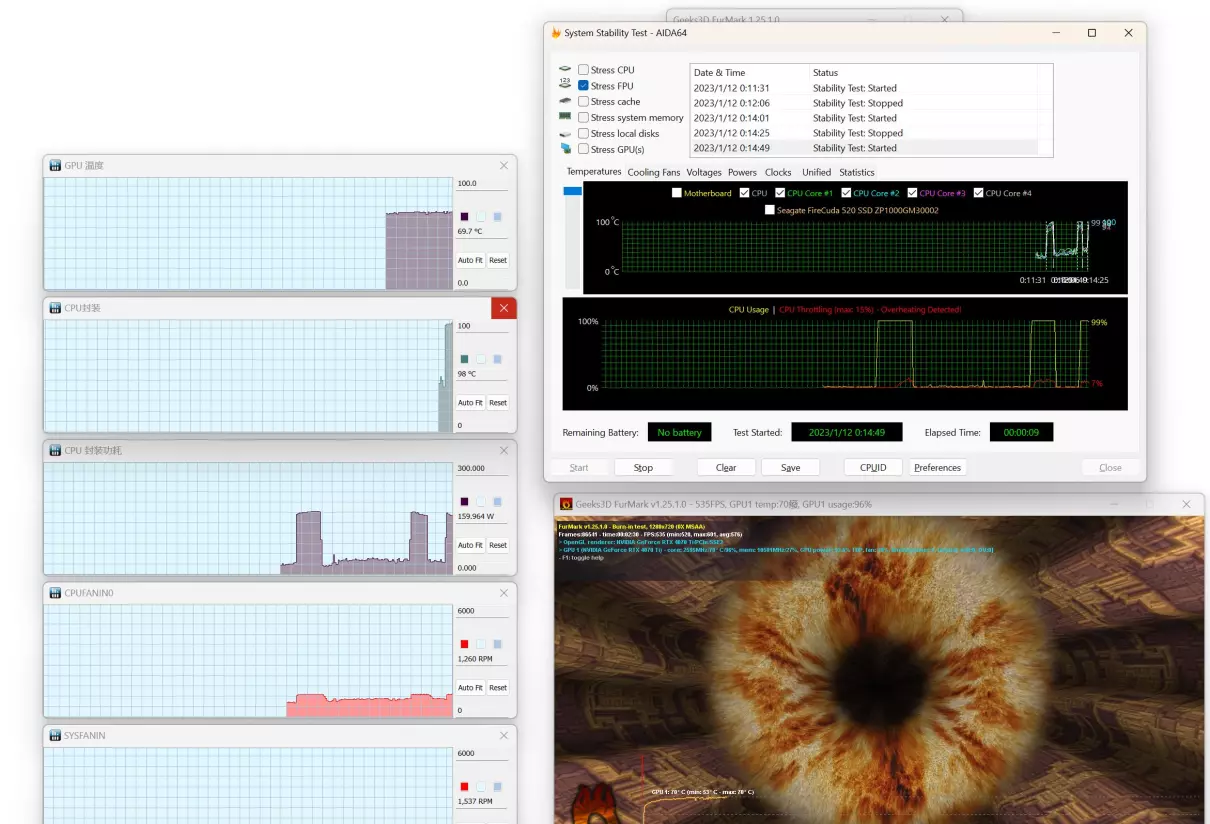Enable the Stress system memory checkbox

point(583,118)
